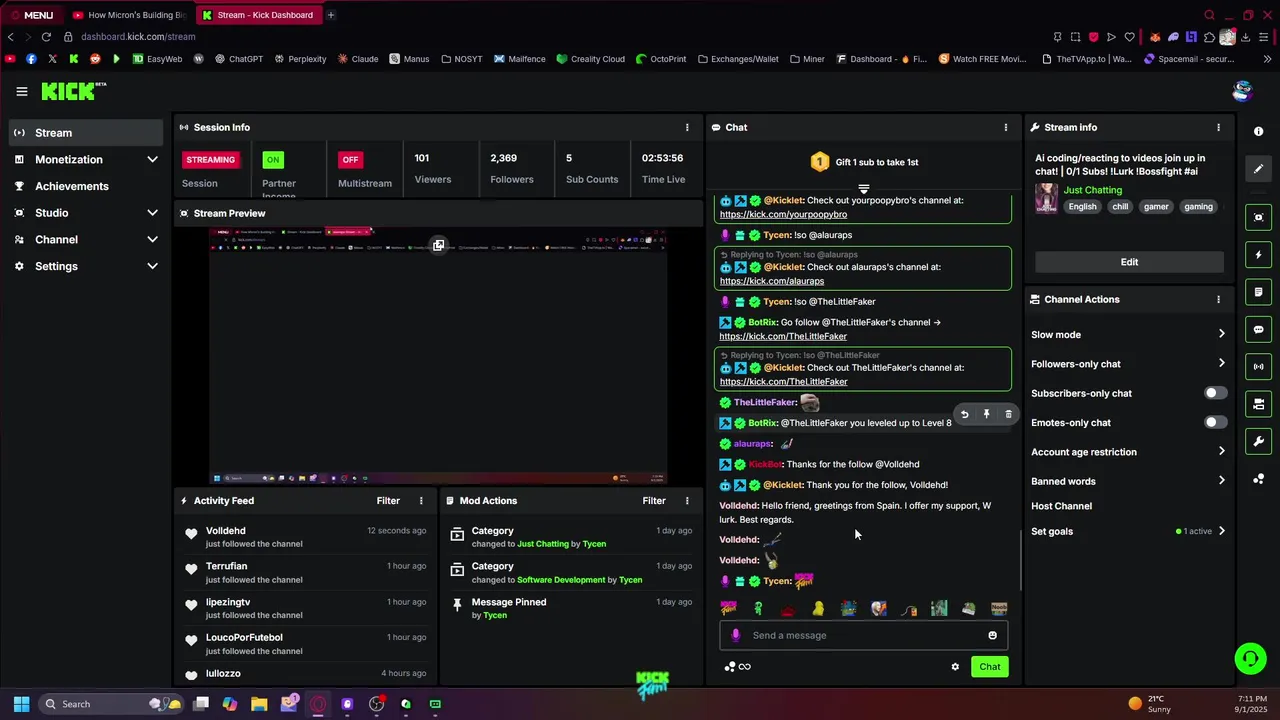Select the yellow duck emote in the quick emote row
1280x720 pixels.
(x=818, y=608)
